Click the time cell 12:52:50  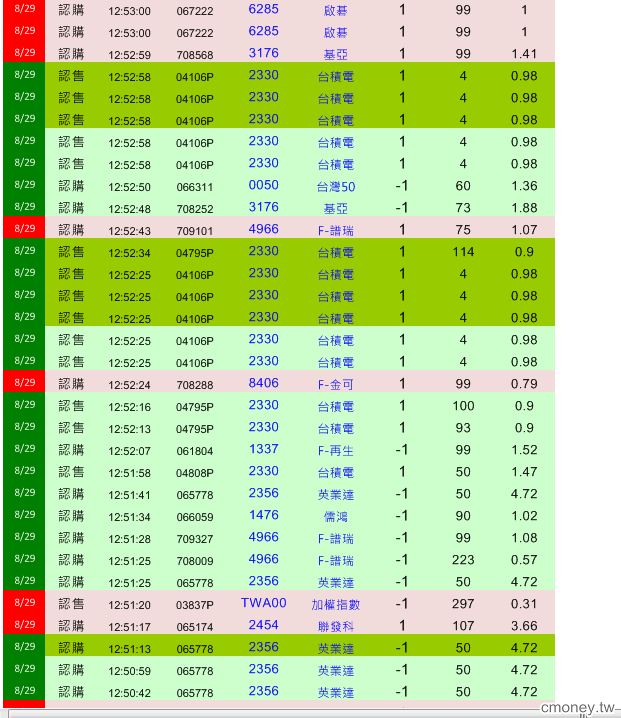[x=129, y=187]
